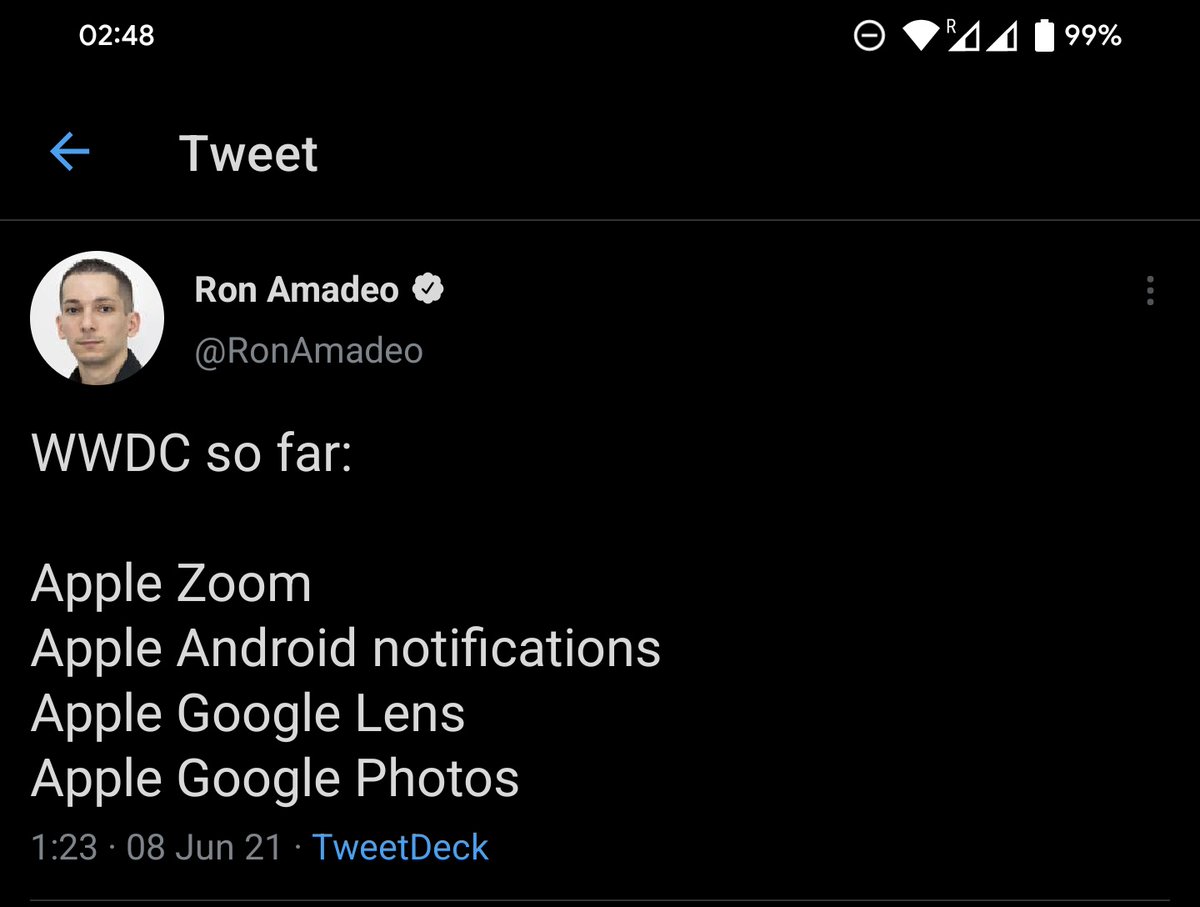Tap the "Apple Zoom" line in tweet
This screenshot has width=1200, height=907.
tap(171, 583)
